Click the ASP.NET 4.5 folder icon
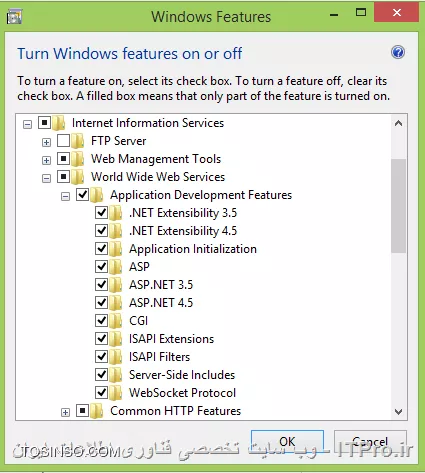The height and width of the screenshot is (473, 425). (x=116, y=303)
